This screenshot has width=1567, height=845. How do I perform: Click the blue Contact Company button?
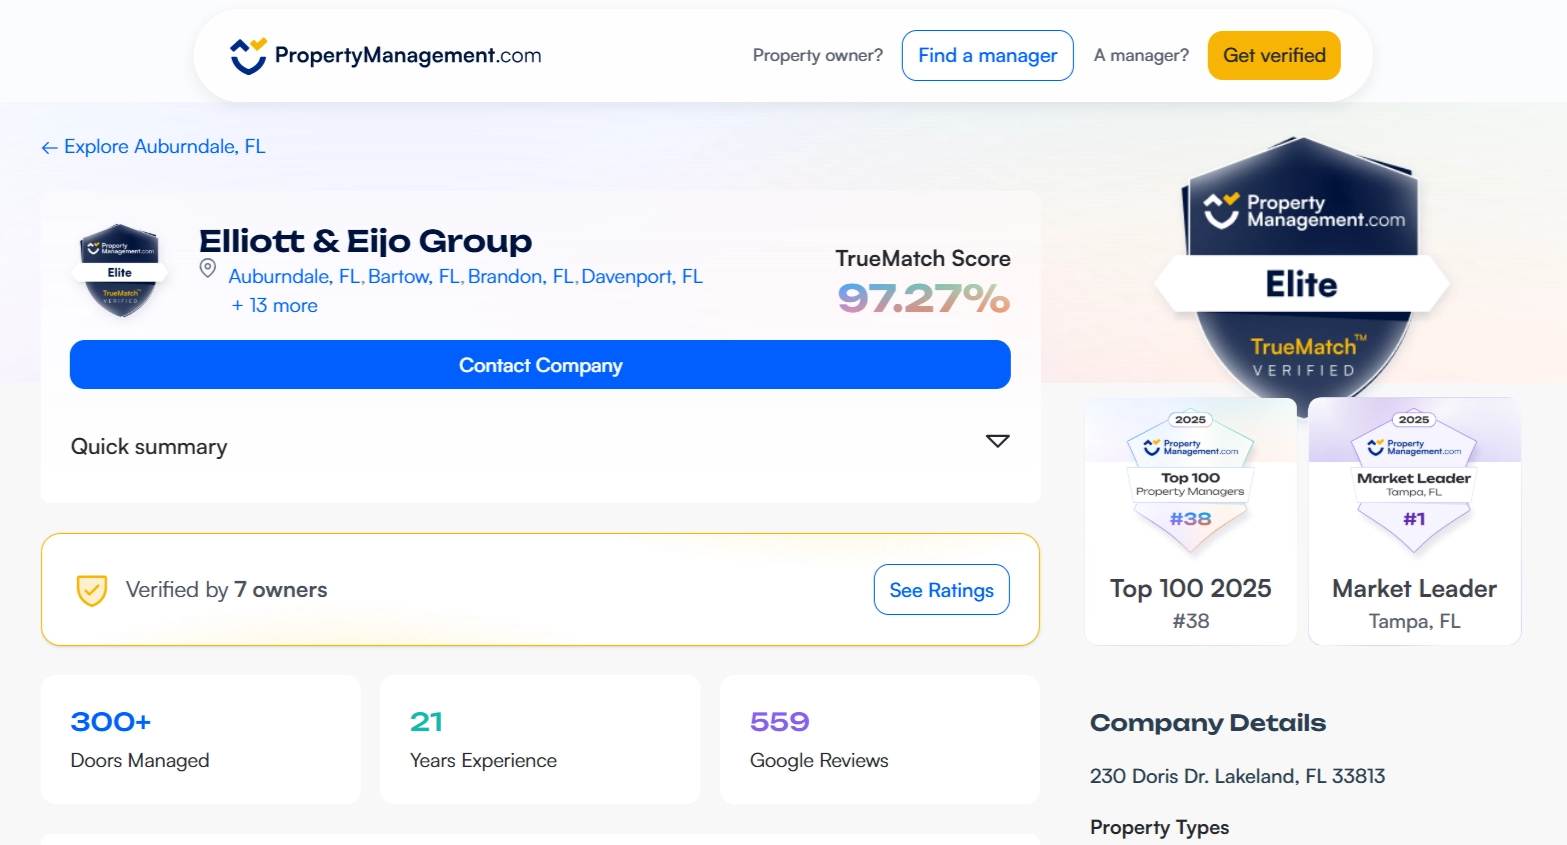[x=540, y=365]
